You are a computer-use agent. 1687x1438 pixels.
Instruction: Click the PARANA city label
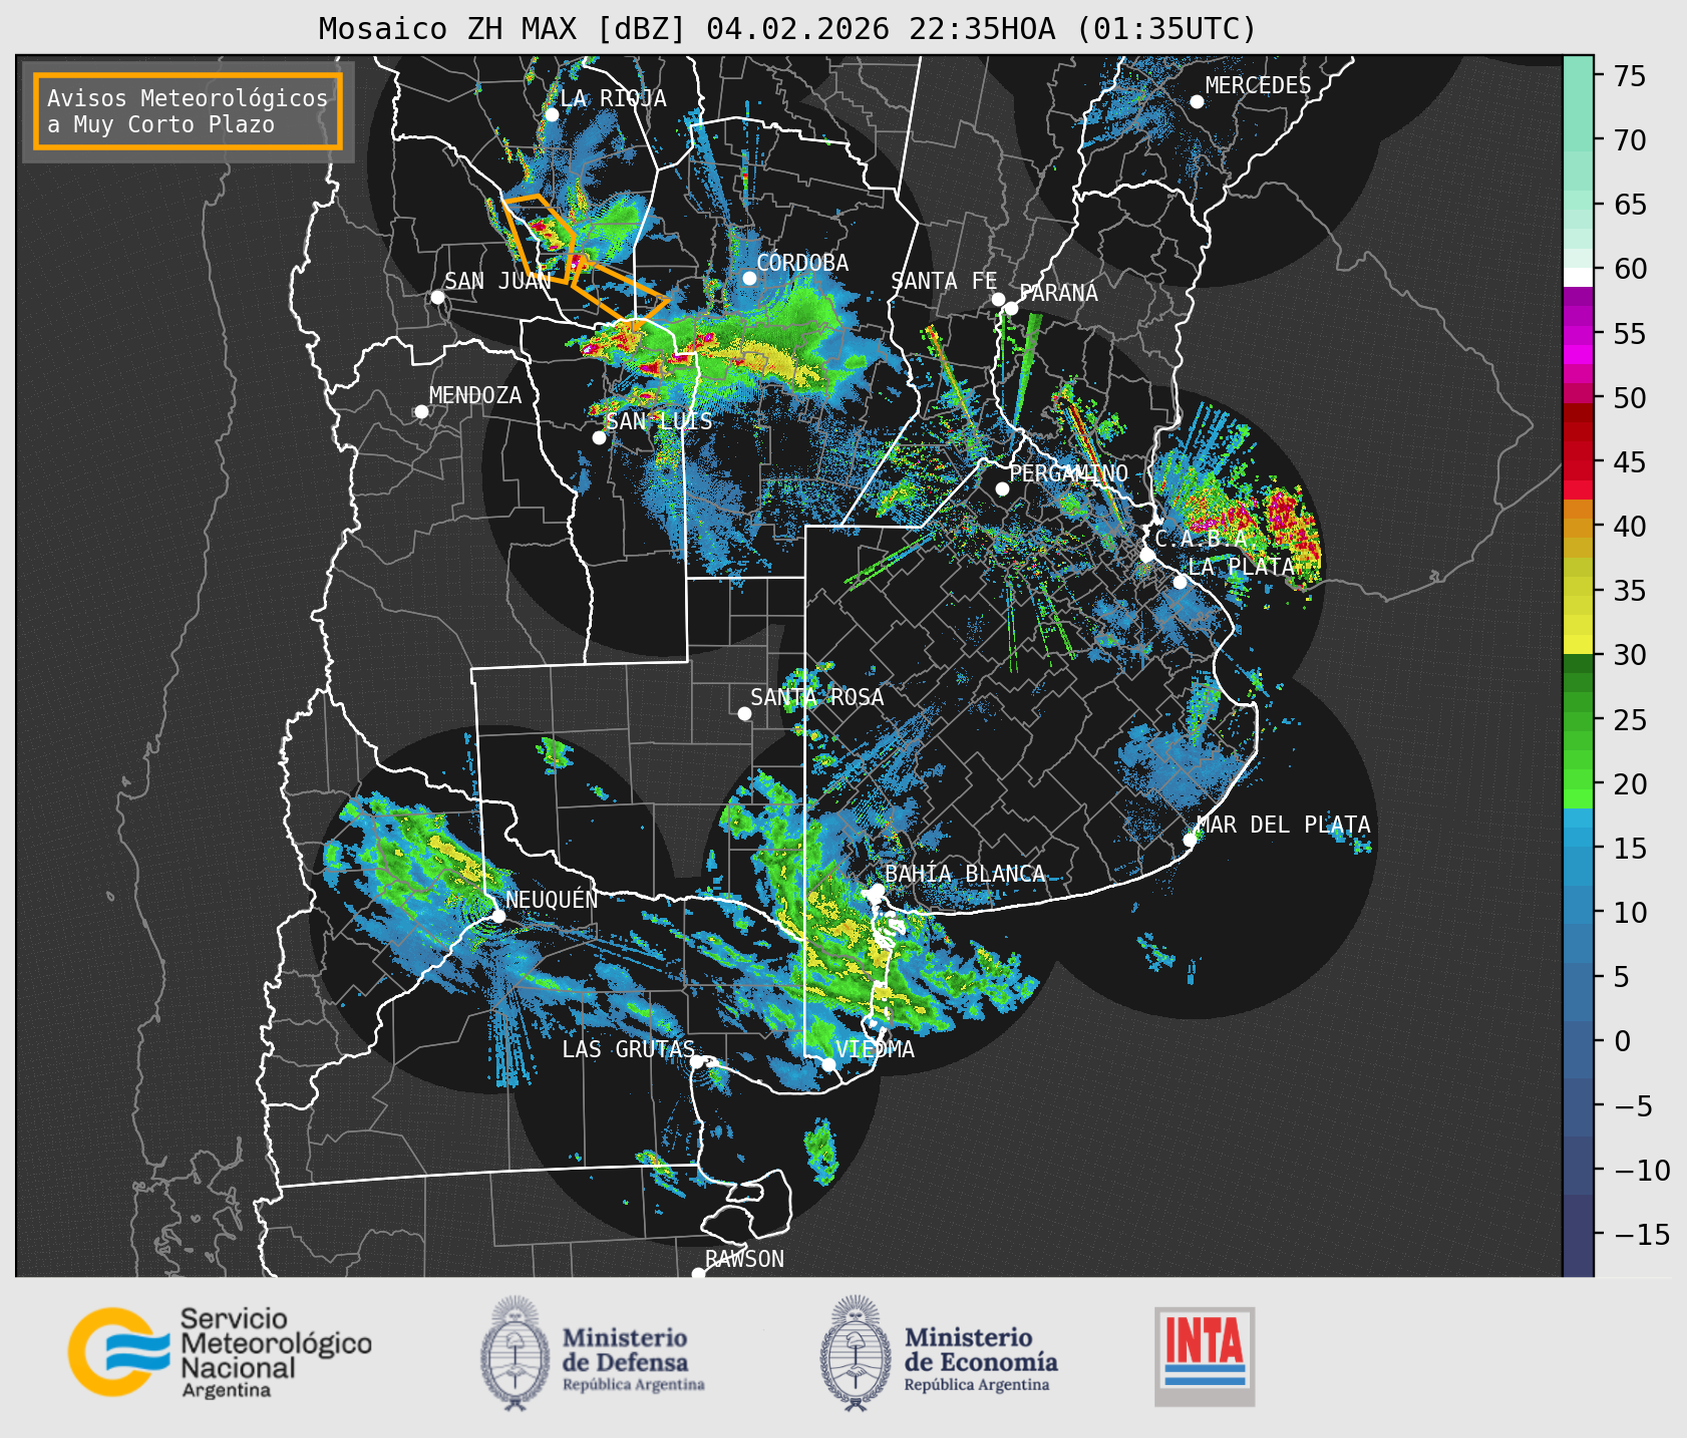pos(1058,293)
